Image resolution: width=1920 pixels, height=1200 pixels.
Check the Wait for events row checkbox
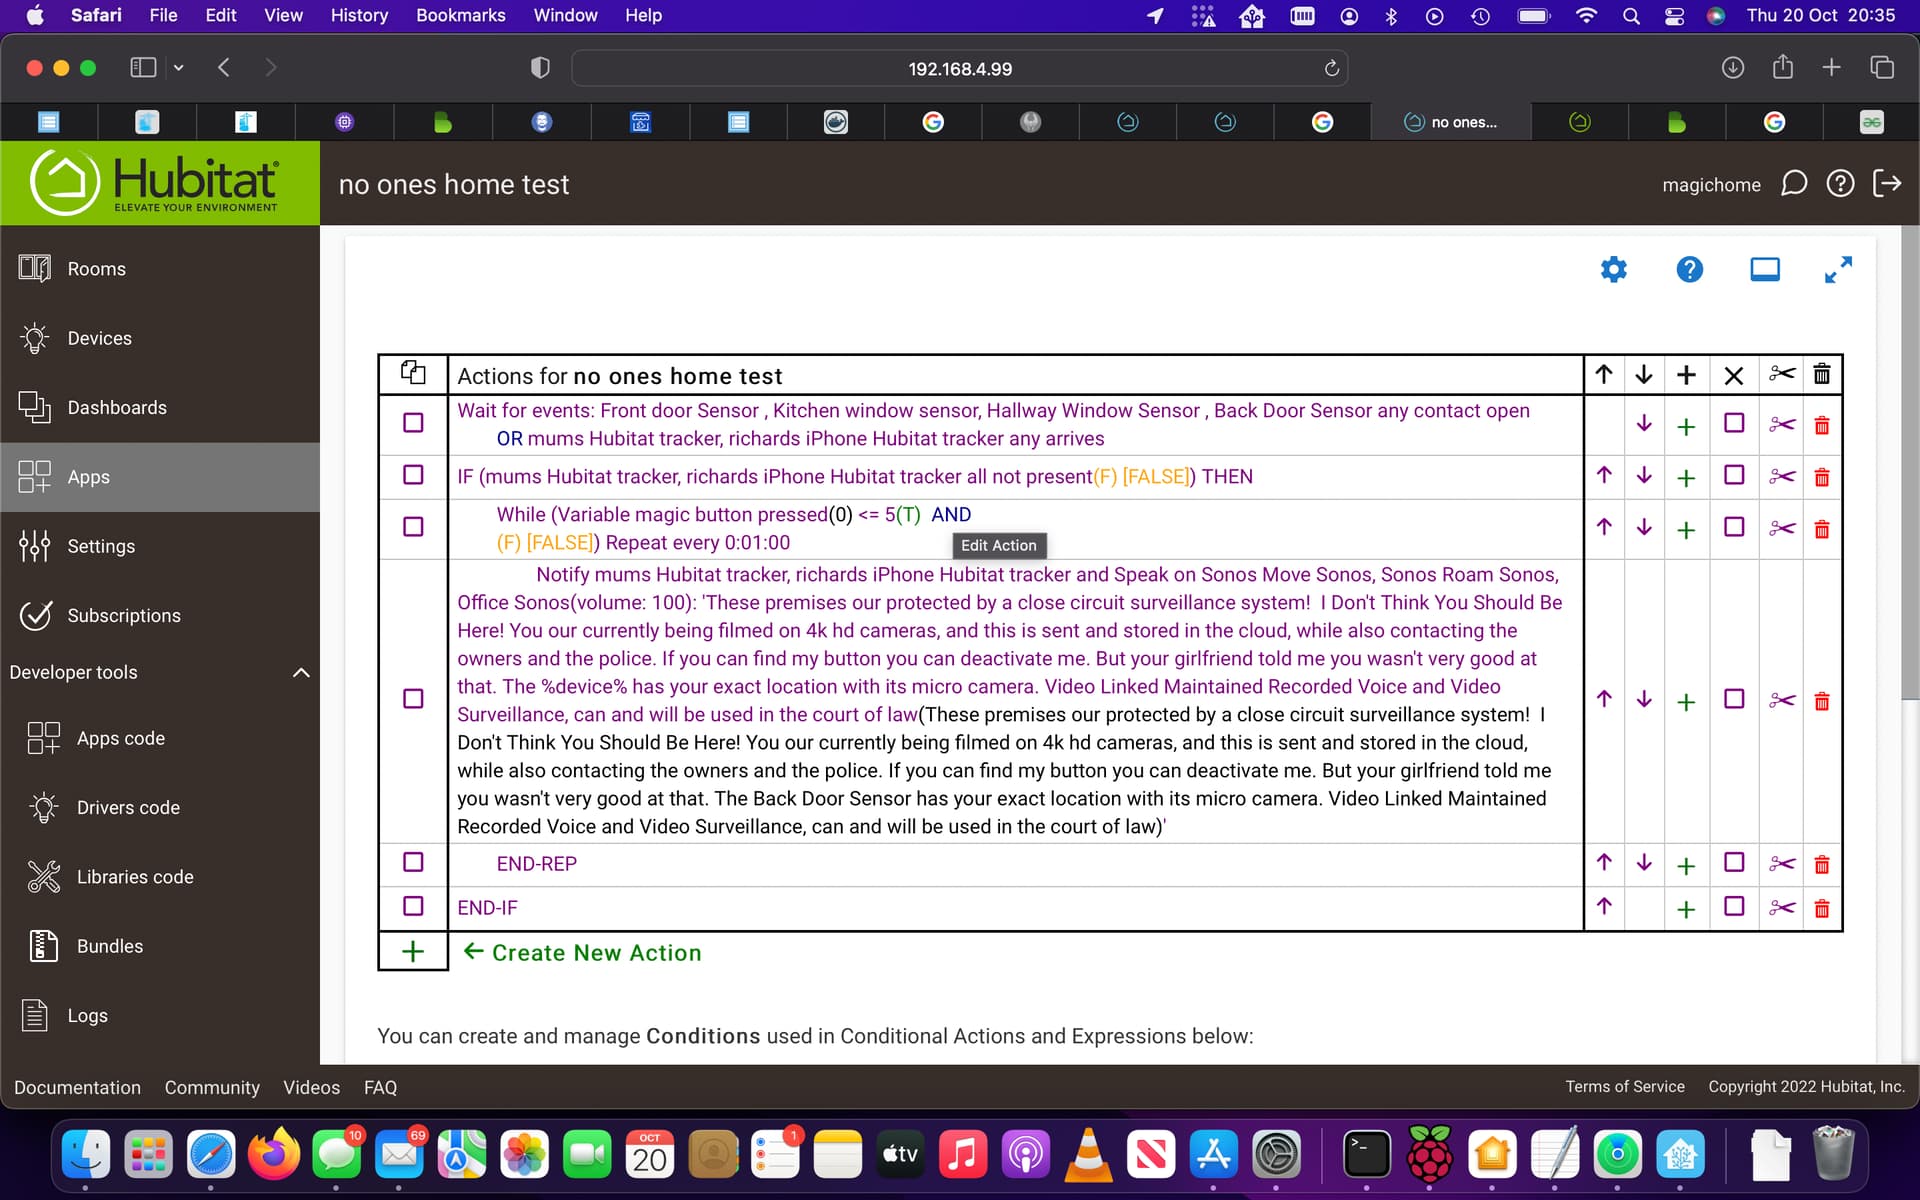(413, 423)
